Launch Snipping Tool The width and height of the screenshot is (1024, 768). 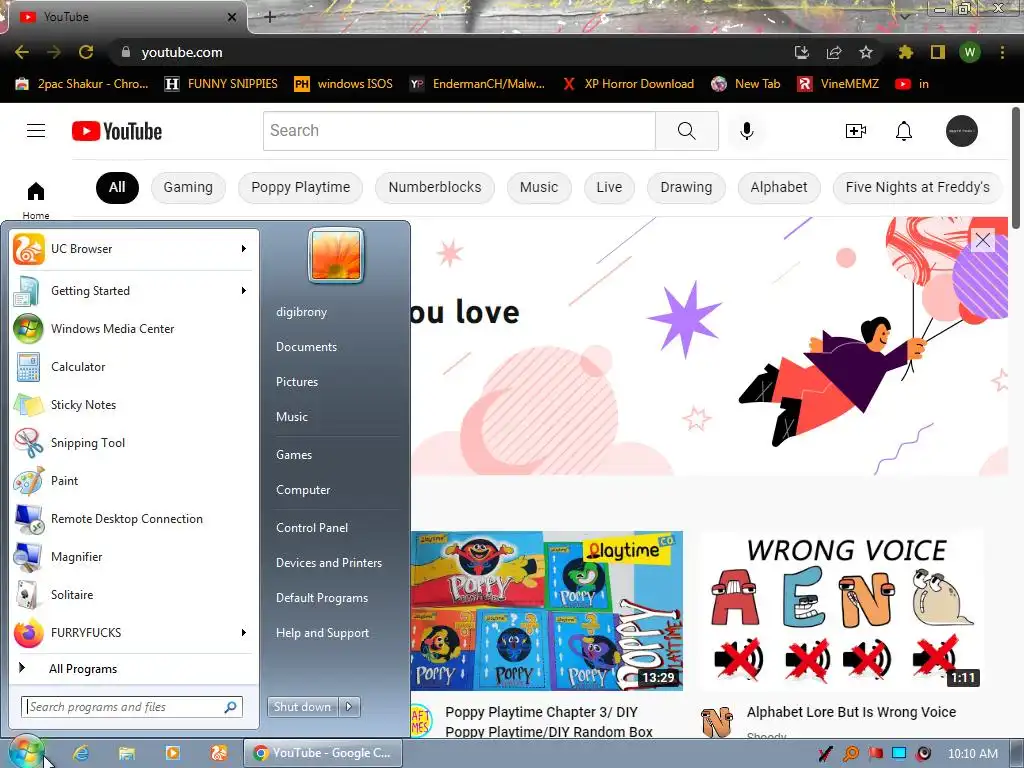click(x=133, y=443)
